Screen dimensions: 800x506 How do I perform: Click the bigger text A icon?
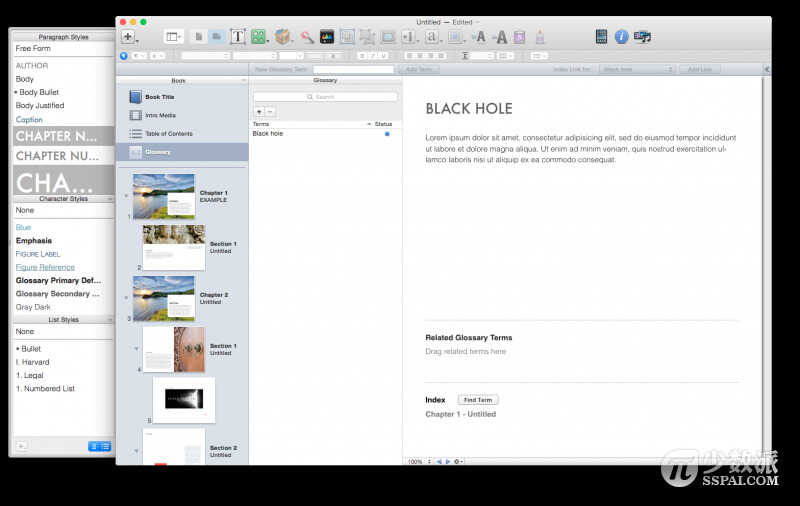(x=501, y=37)
